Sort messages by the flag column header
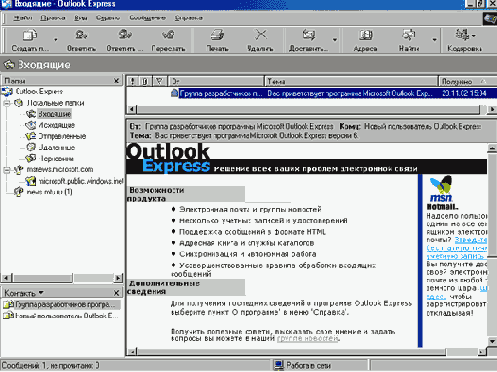 tap(159, 81)
